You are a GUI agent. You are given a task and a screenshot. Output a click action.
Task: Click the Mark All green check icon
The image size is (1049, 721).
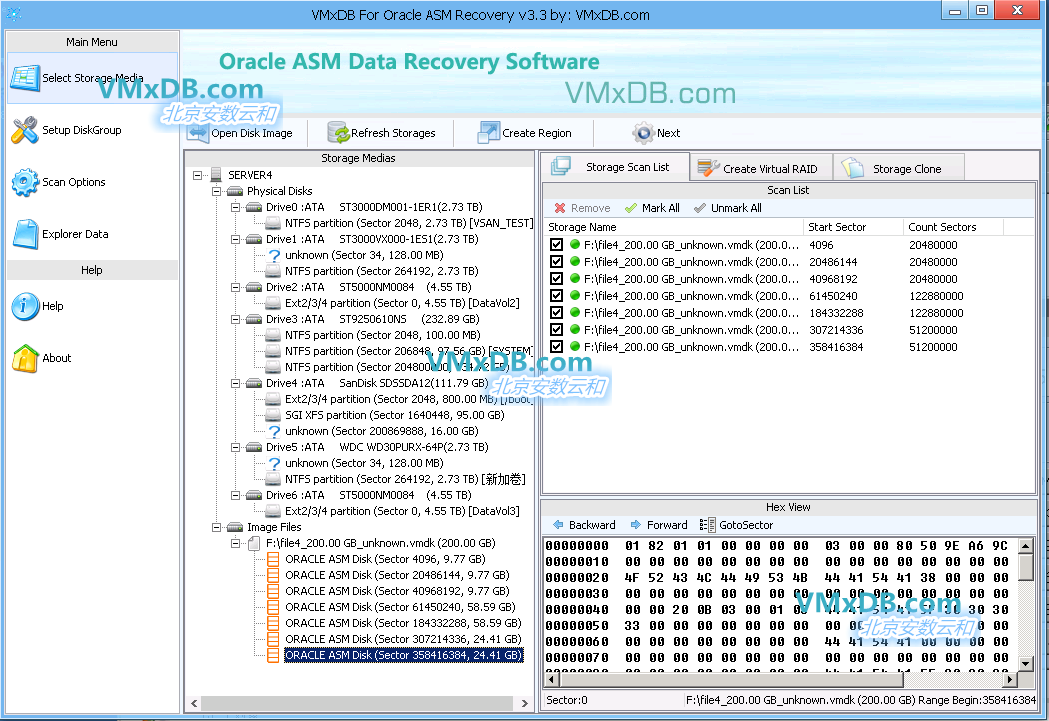click(x=631, y=208)
